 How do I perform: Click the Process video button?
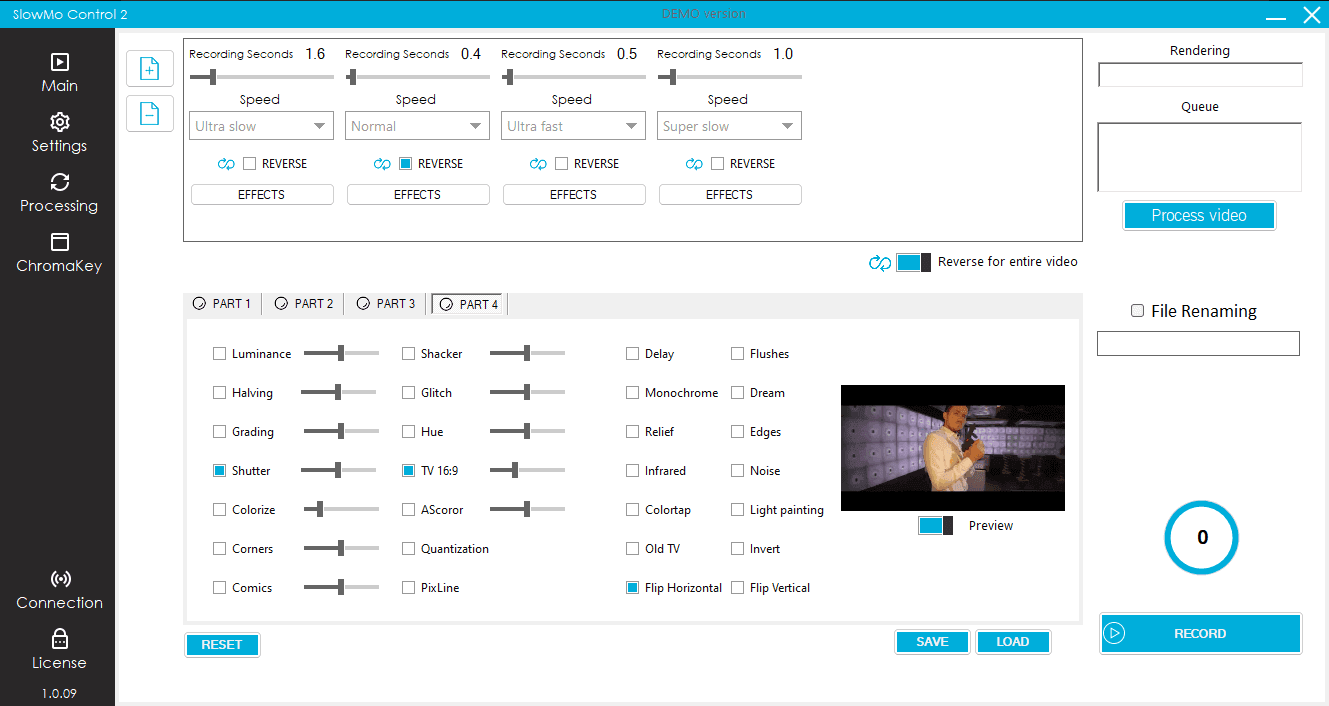click(1199, 215)
